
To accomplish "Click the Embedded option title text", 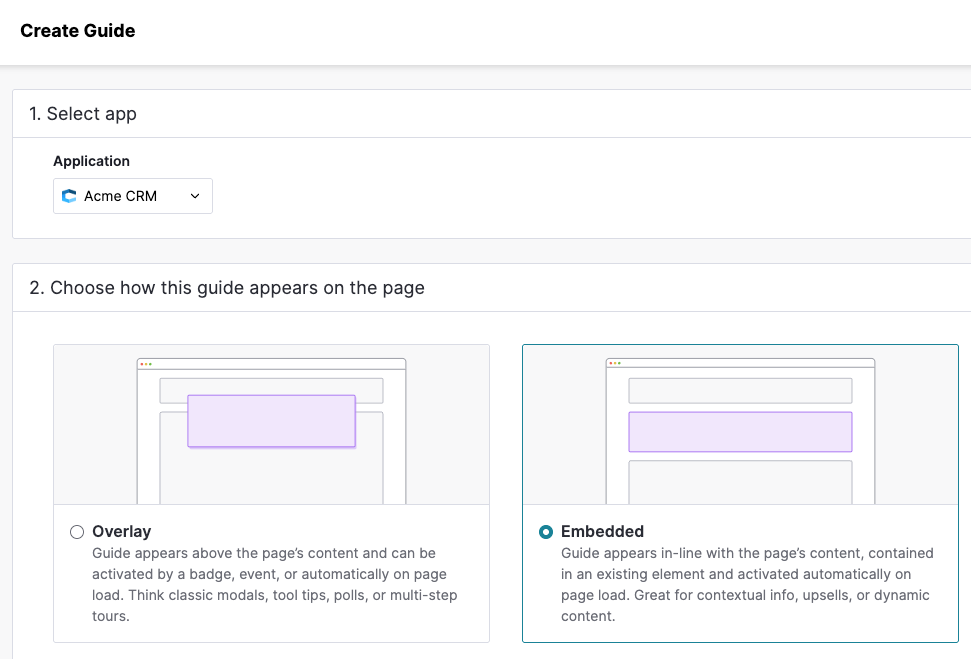I will tap(602, 532).
